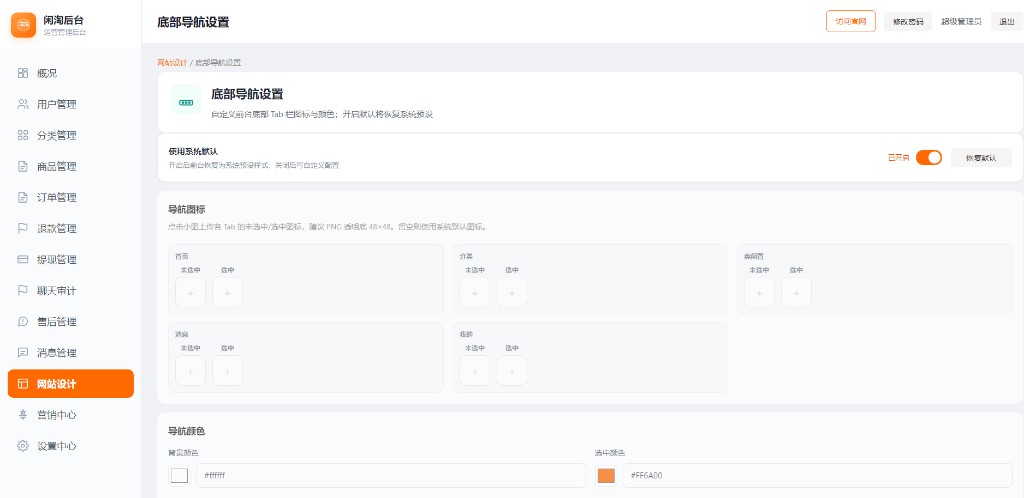The image size is (1024, 498).
Task: Upload the 我的 未选中 icon tile
Action: pyautogui.click(x=475, y=371)
